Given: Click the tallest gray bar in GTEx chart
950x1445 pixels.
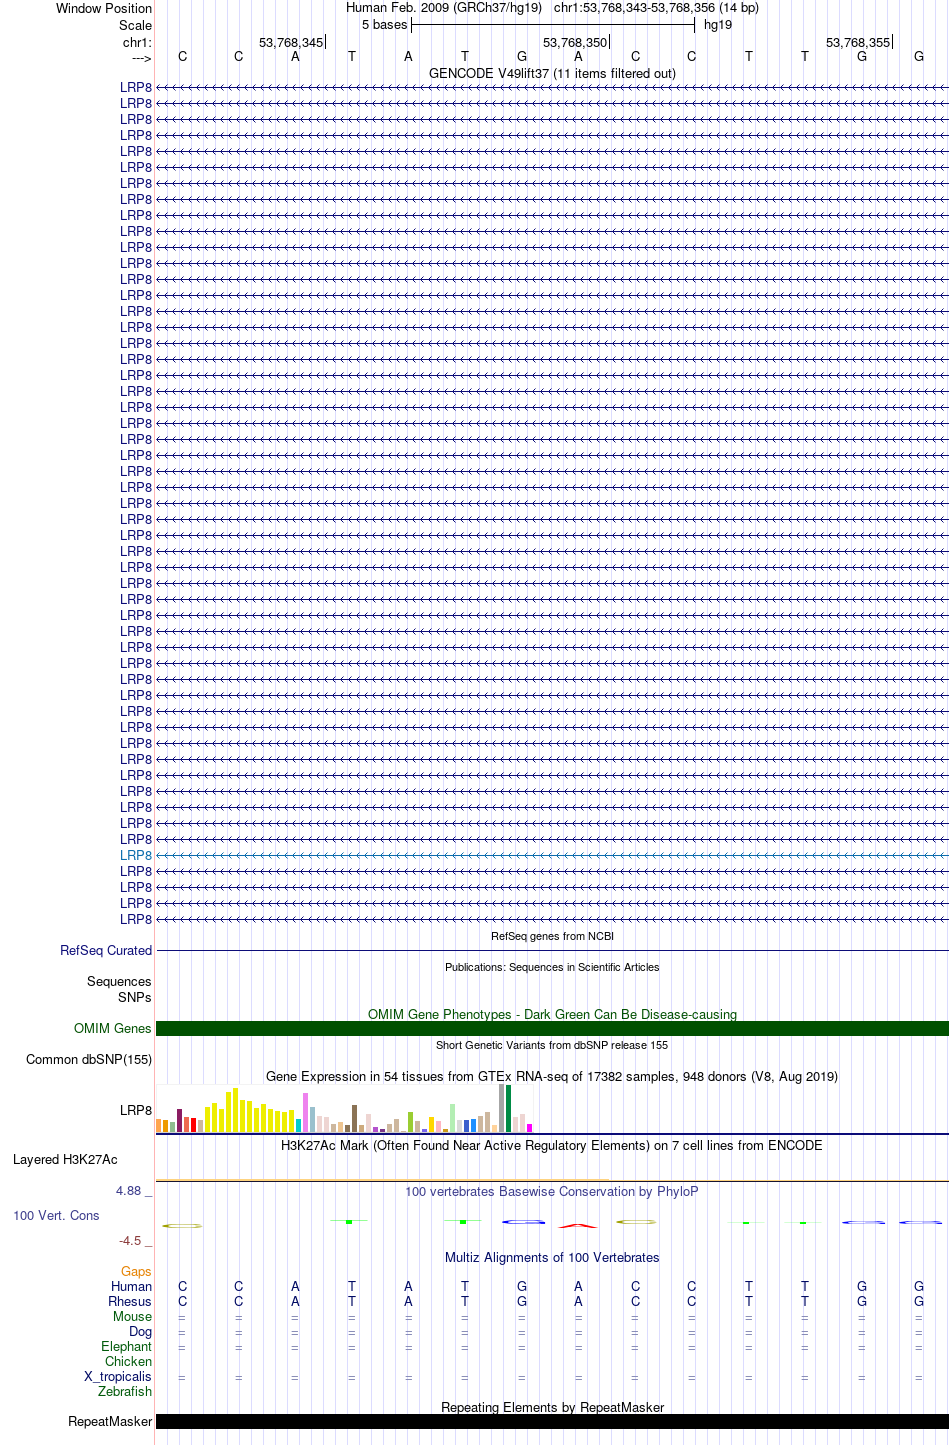Looking at the screenshot, I should (x=502, y=1108).
